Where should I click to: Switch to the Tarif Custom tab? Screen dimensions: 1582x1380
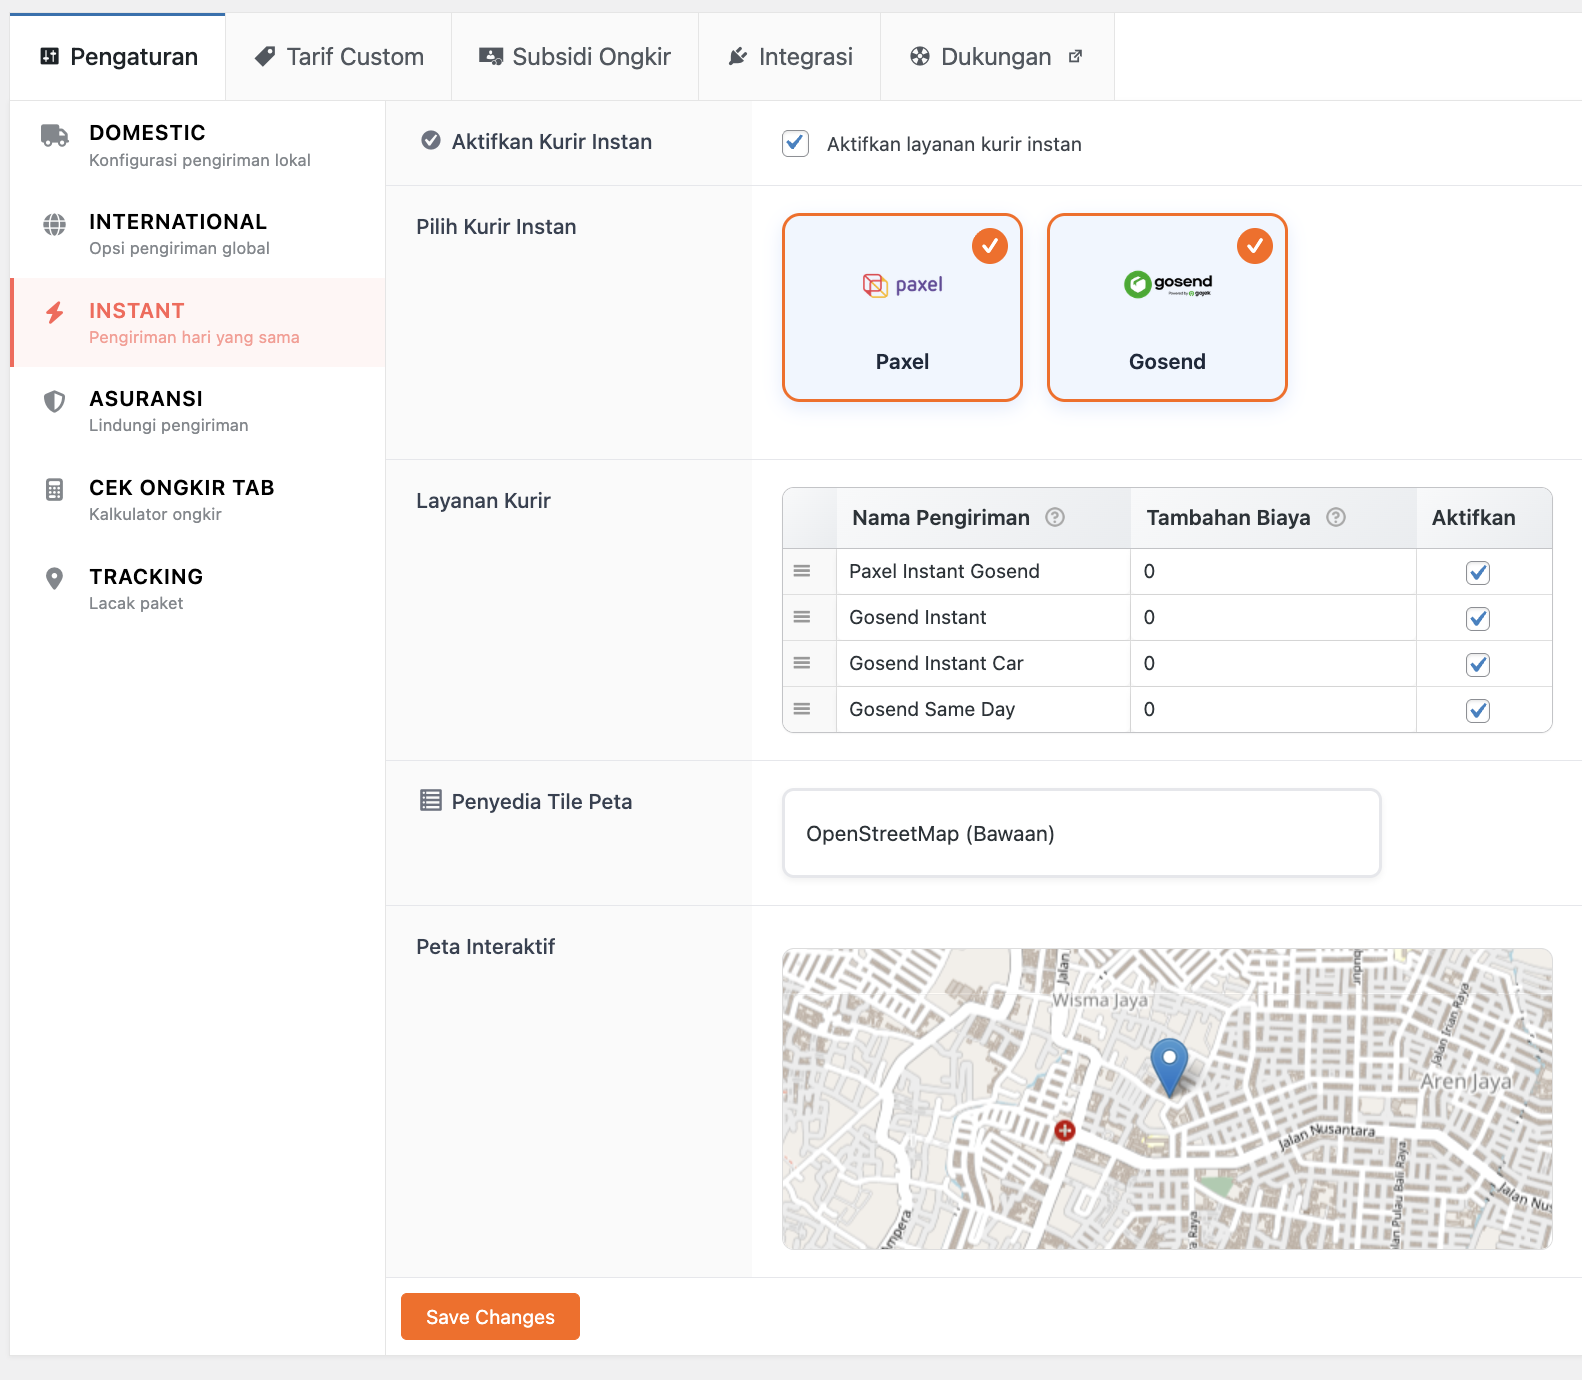point(339,57)
